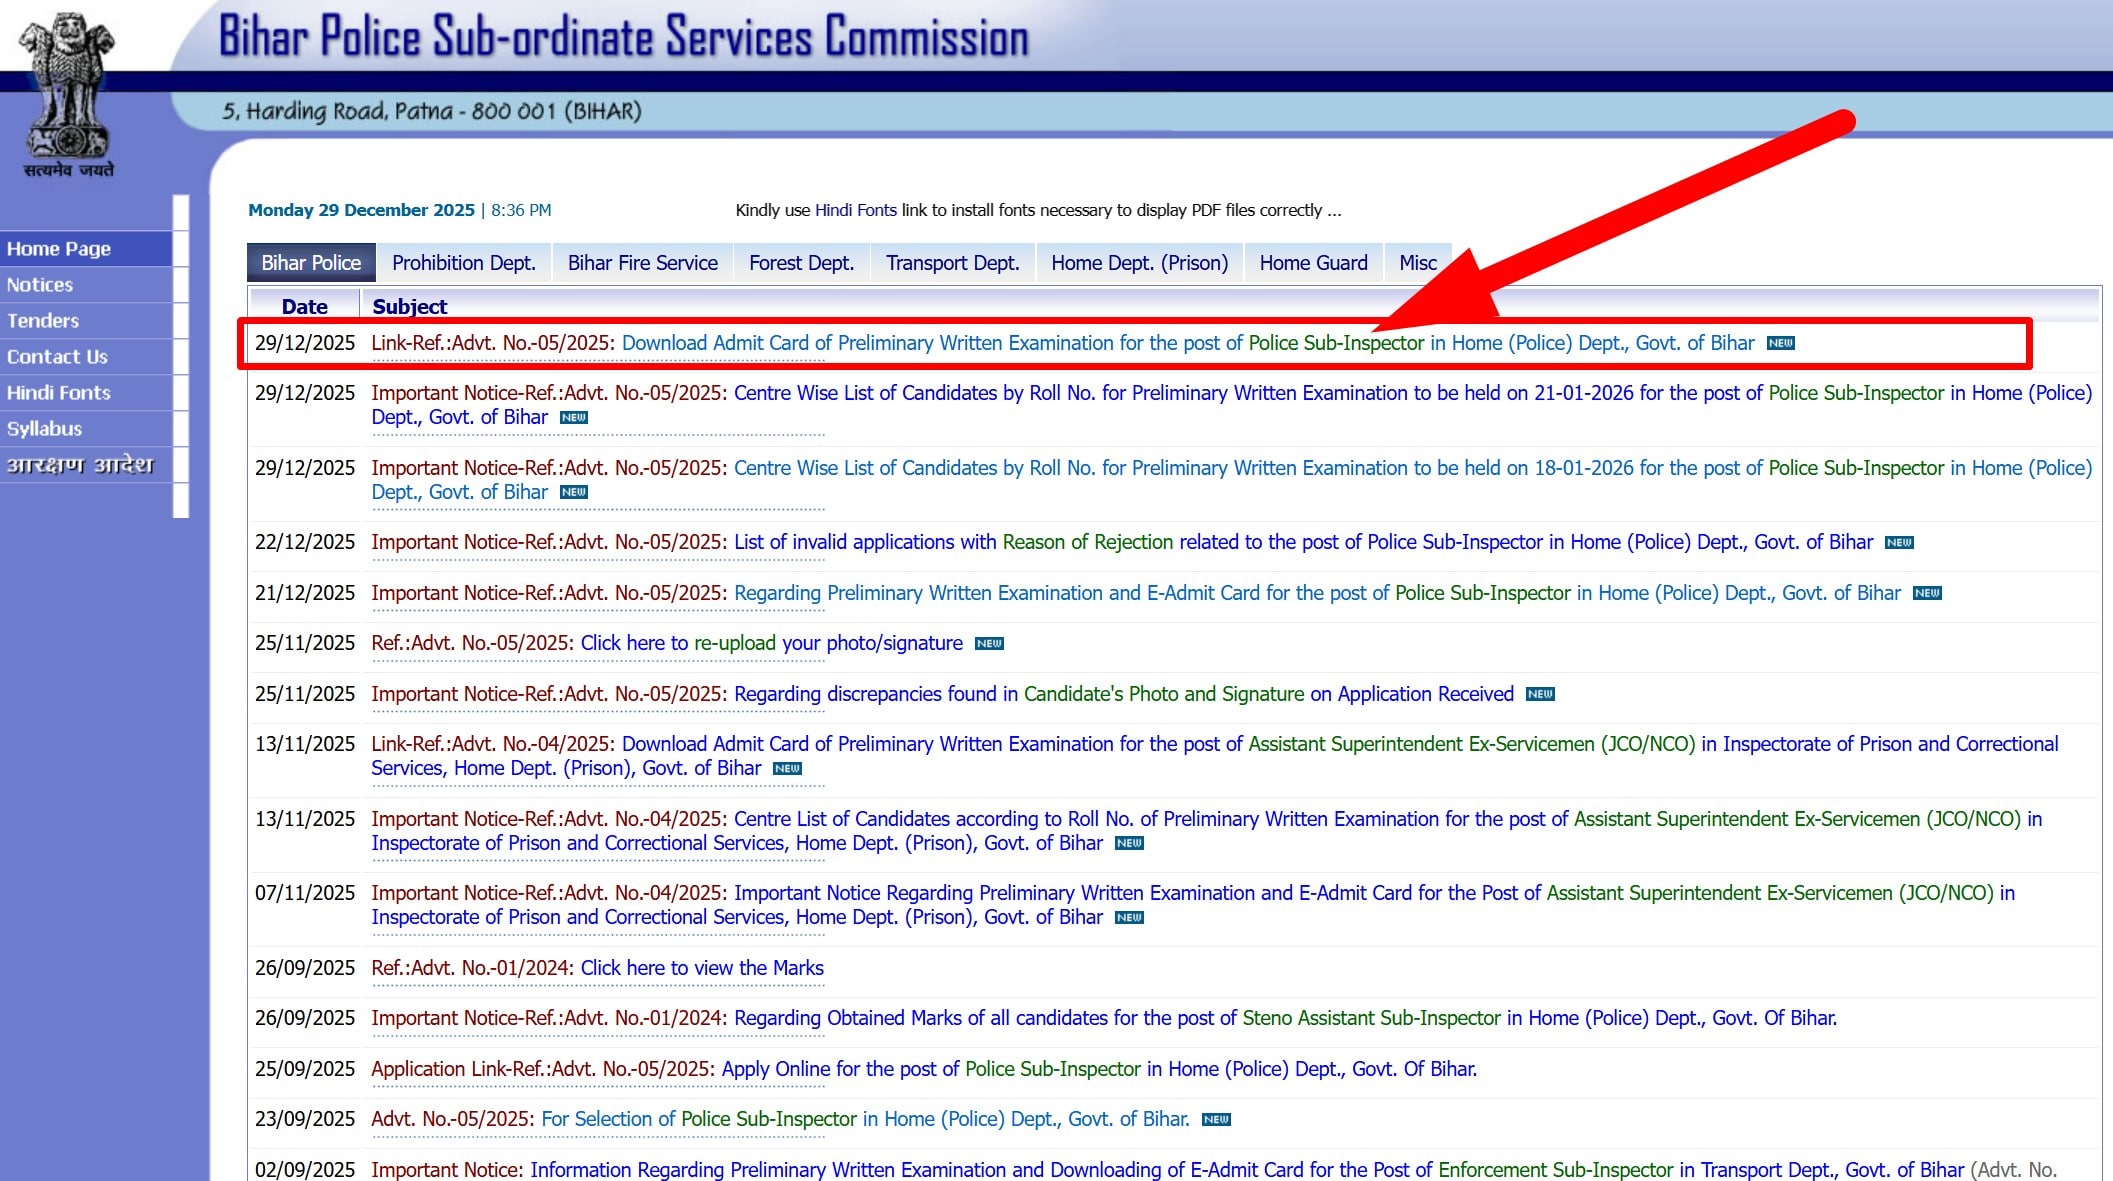Switch to the Misc tab
Viewport: 2113px width, 1181px height.
(x=1417, y=263)
